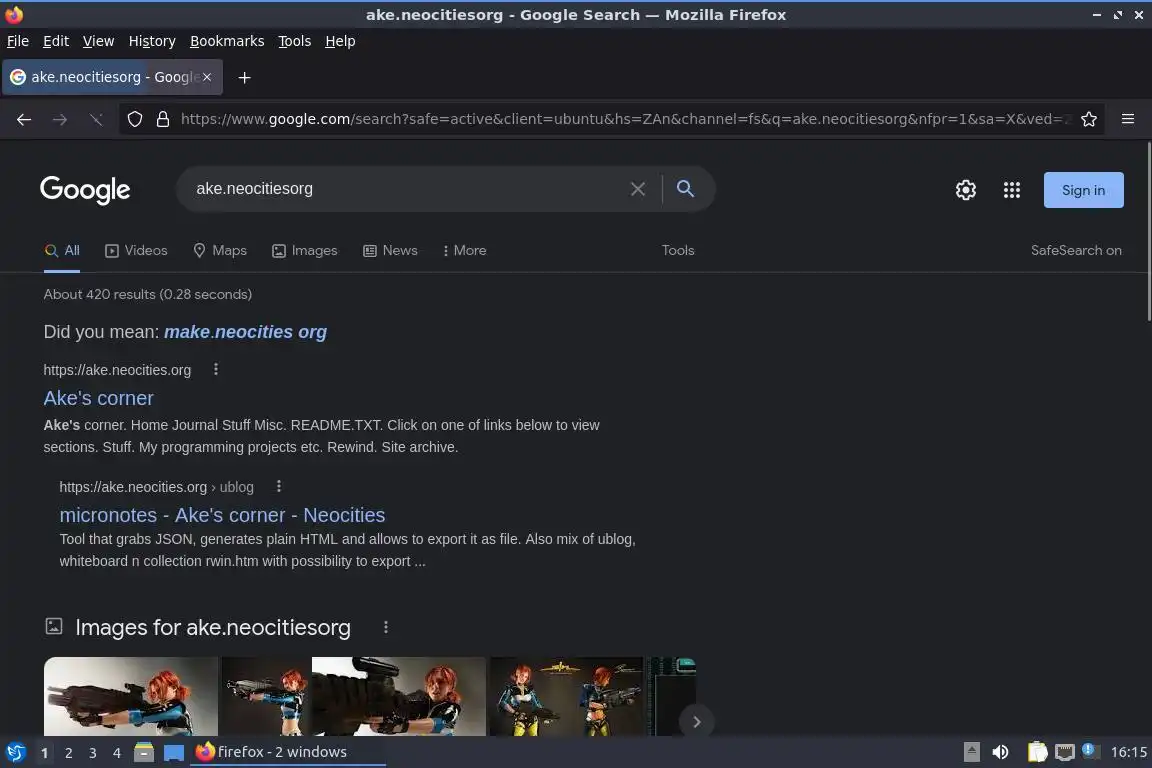View site security lock information
1152x768 pixels.
click(163, 119)
